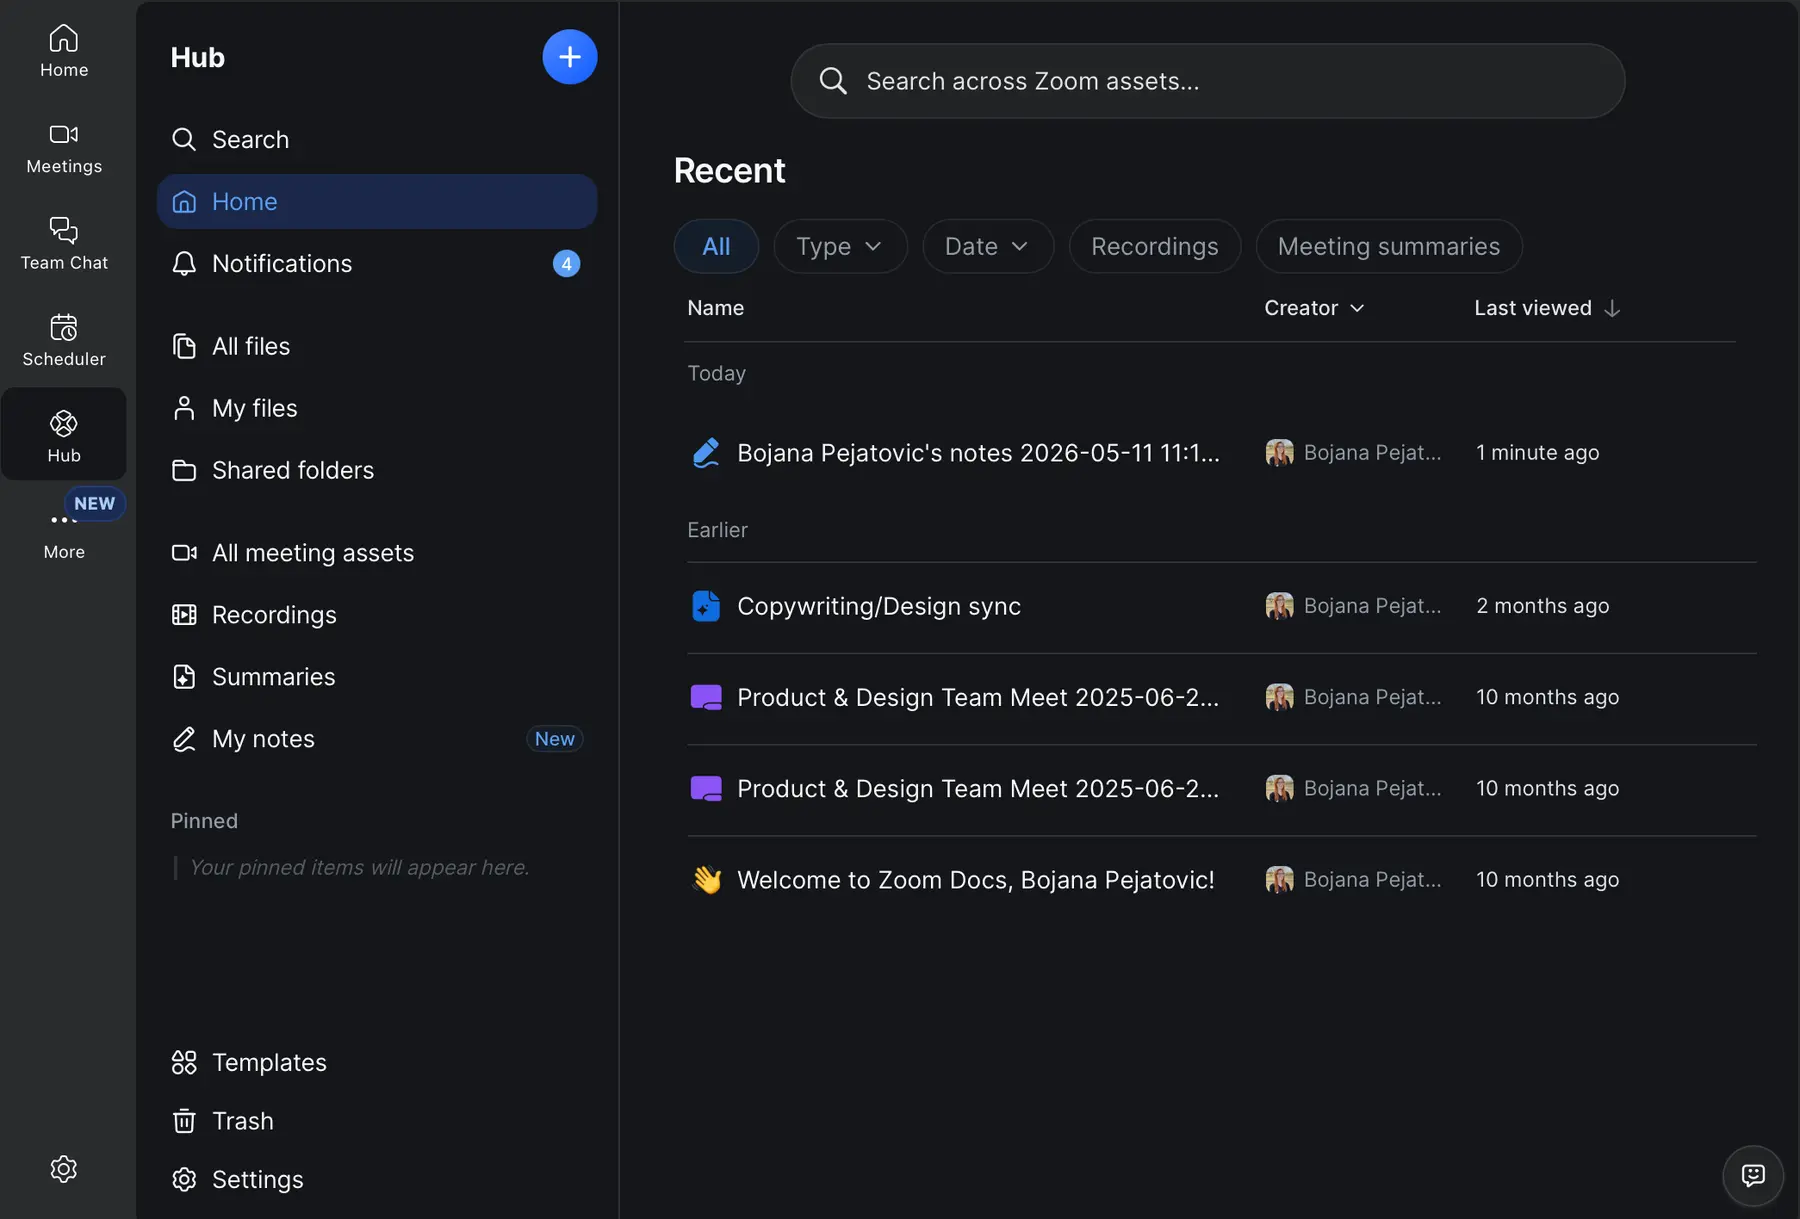1800x1219 pixels.
Task: Select Home in the Hub navigation
Action: point(377,201)
